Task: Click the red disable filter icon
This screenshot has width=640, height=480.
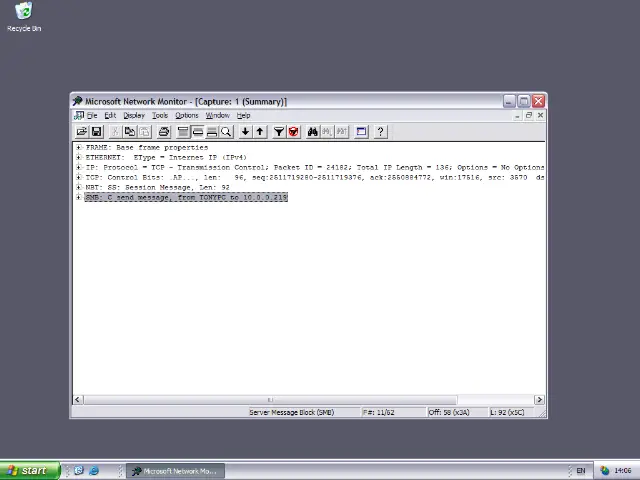Action: coord(293,131)
